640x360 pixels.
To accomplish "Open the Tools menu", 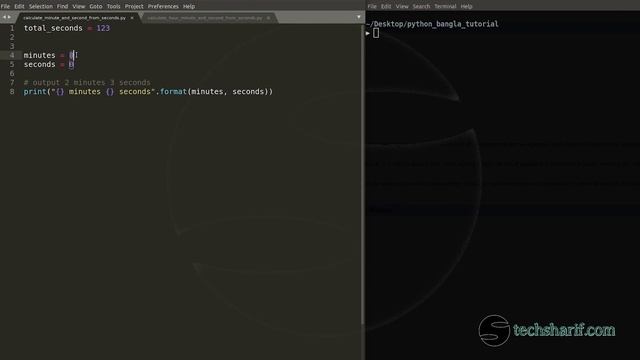I will coord(113,6).
